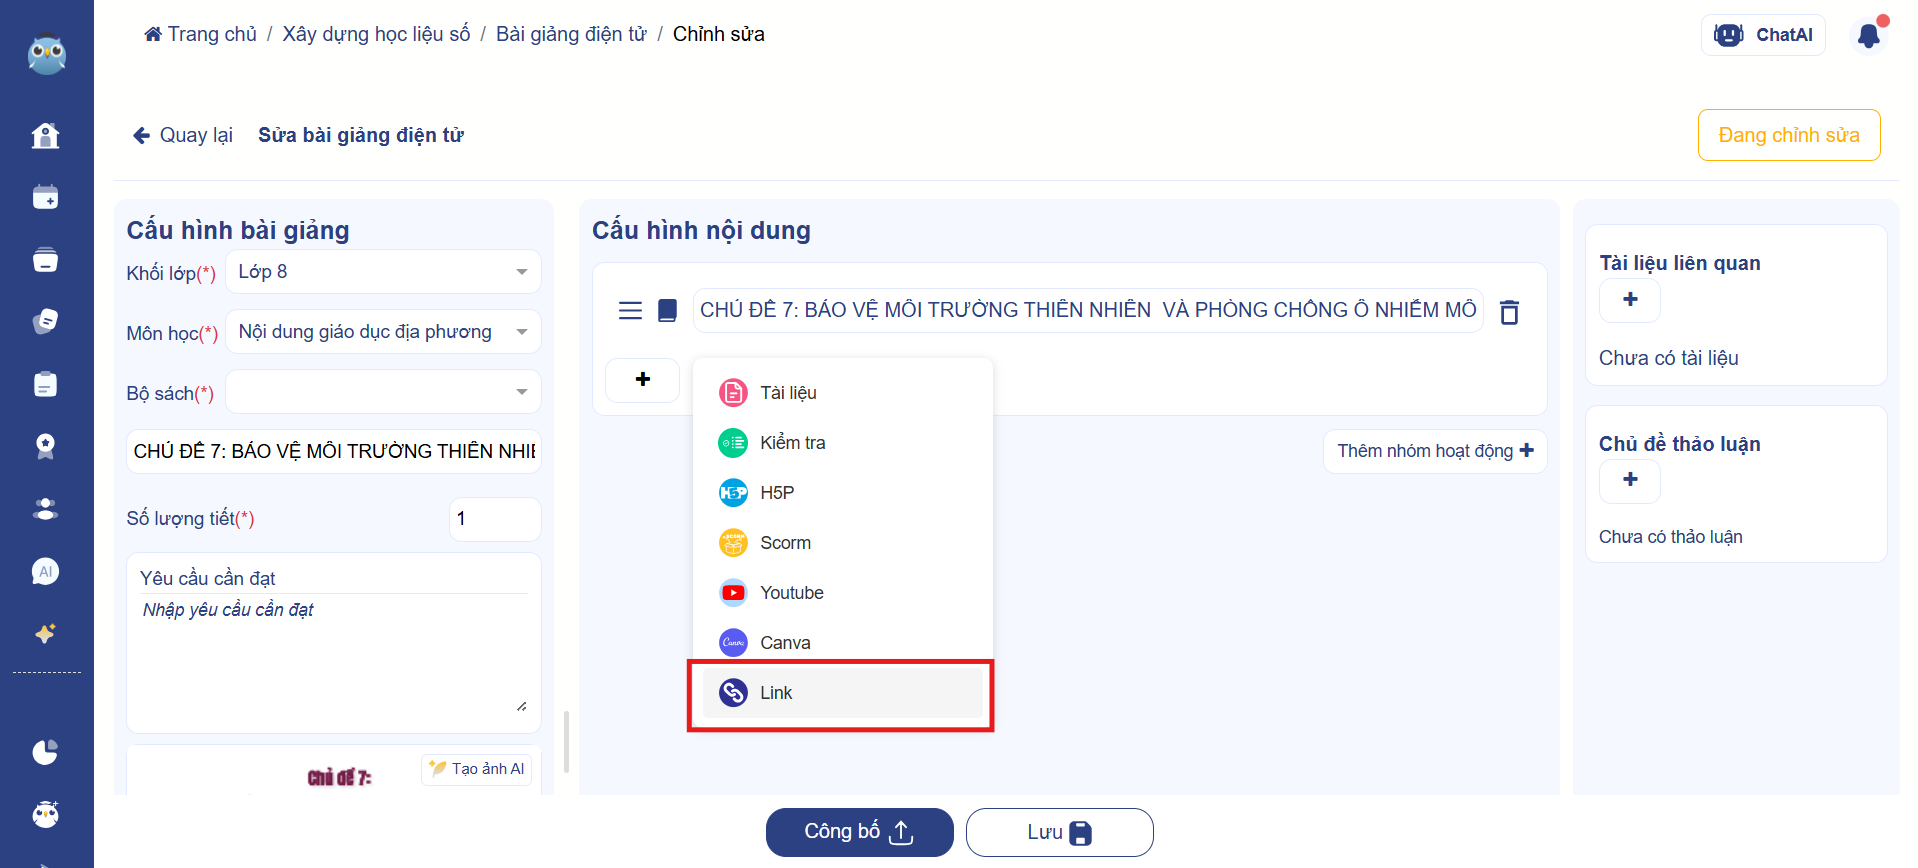Click the notification bell icon
The height and width of the screenshot is (868, 1918).
click(1868, 36)
